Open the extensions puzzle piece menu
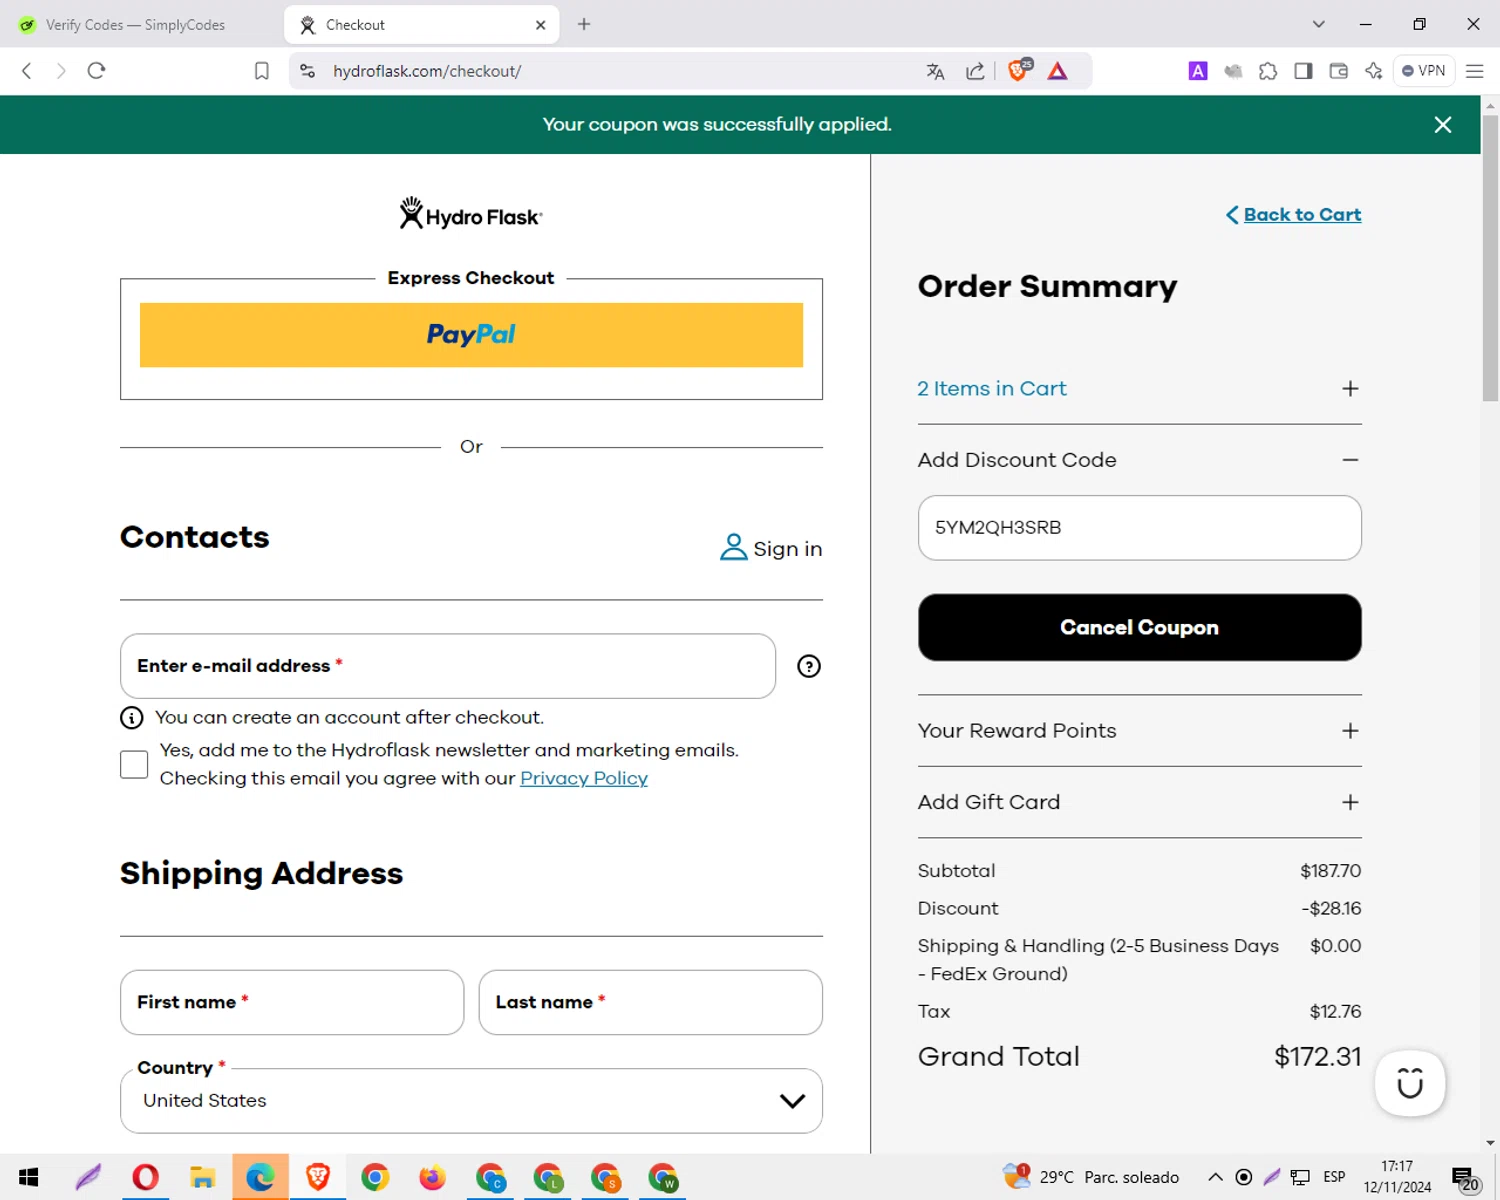 [x=1268, y=71]
